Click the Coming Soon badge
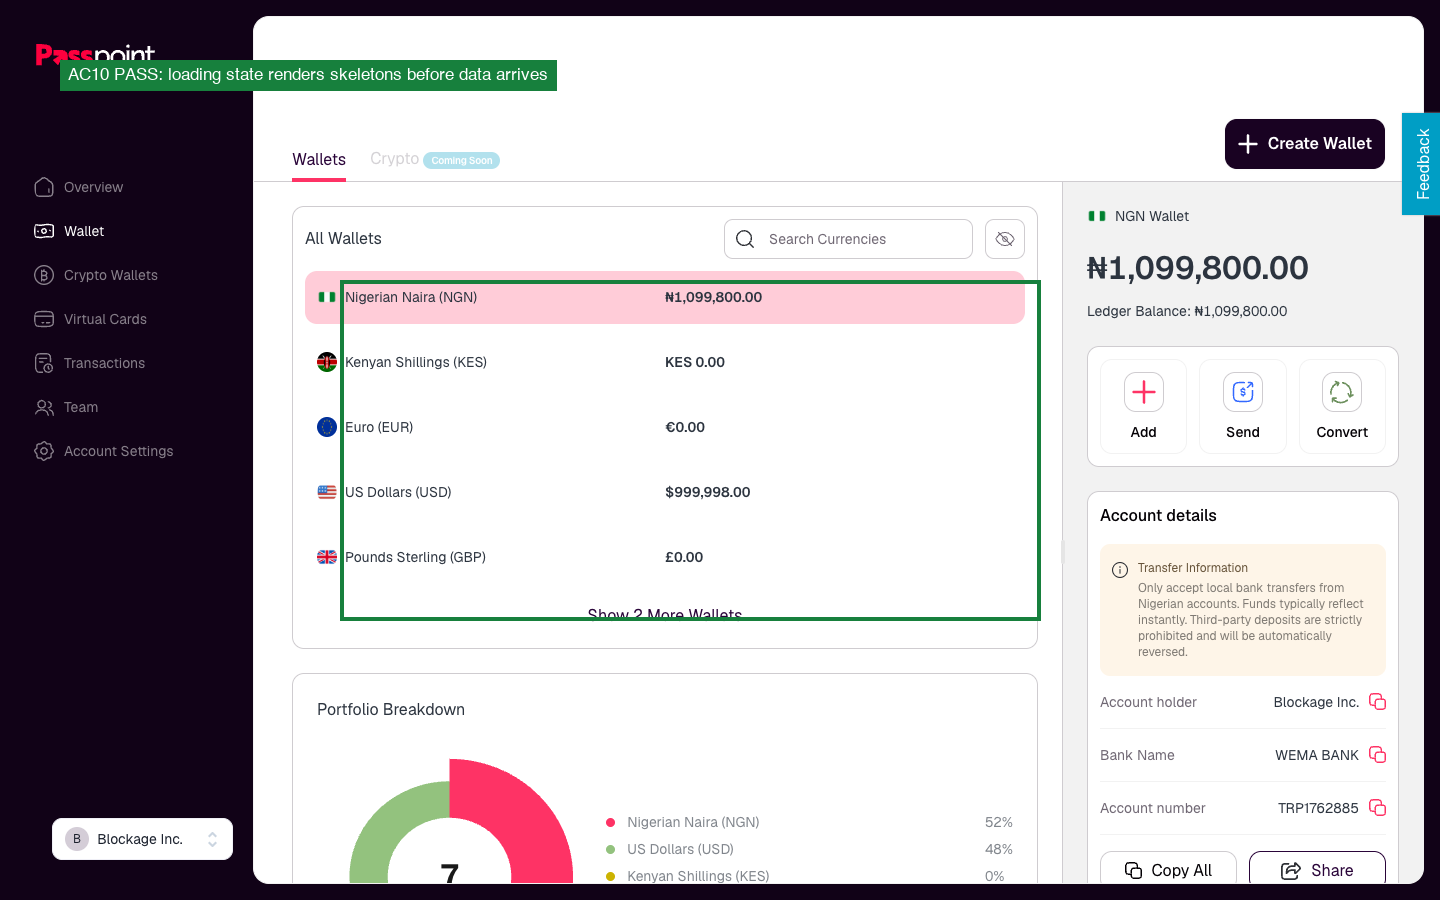 pos(462,160)
